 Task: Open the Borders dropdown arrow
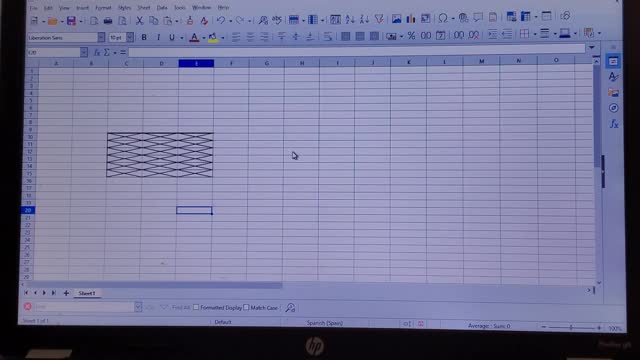pos(535,34)
